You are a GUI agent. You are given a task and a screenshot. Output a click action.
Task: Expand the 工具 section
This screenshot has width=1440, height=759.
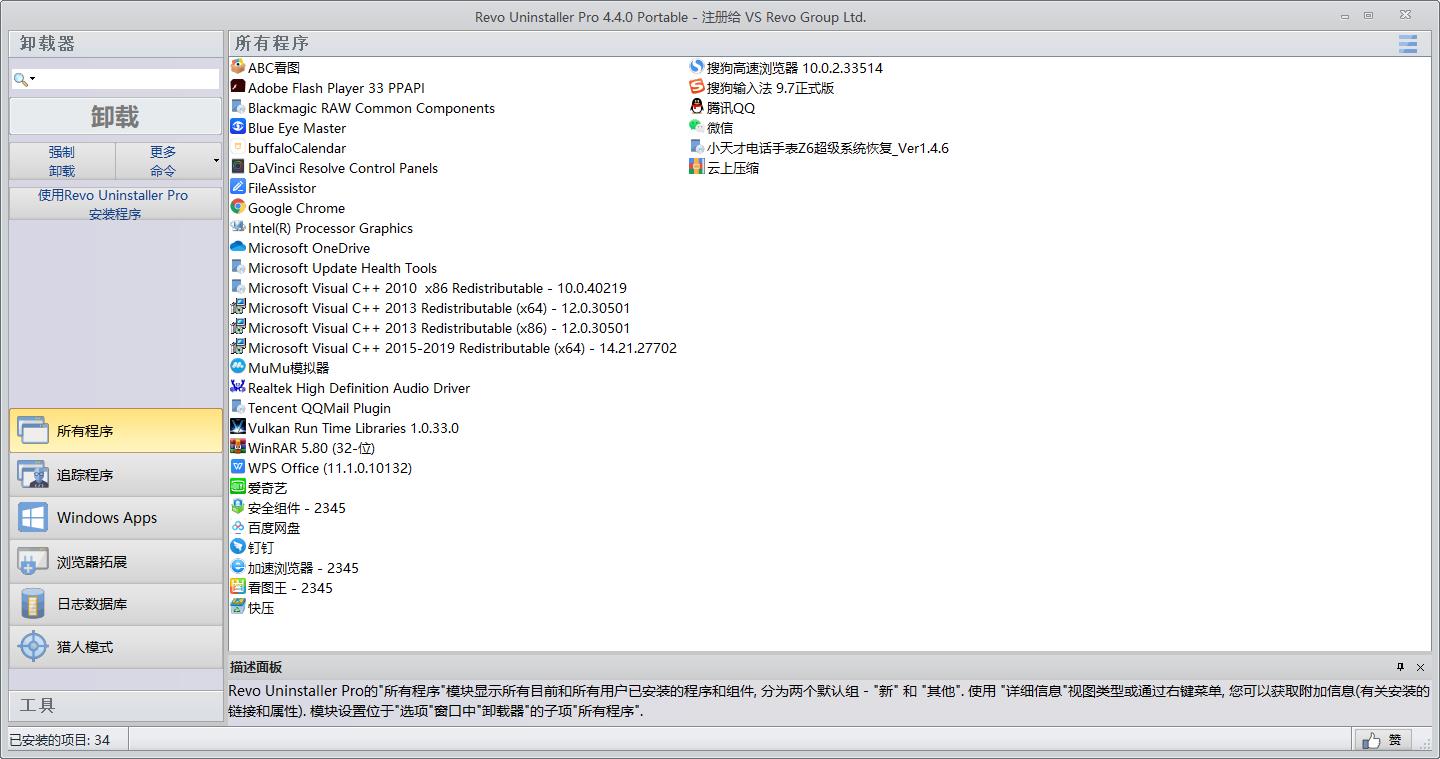[x=115, y=705]
